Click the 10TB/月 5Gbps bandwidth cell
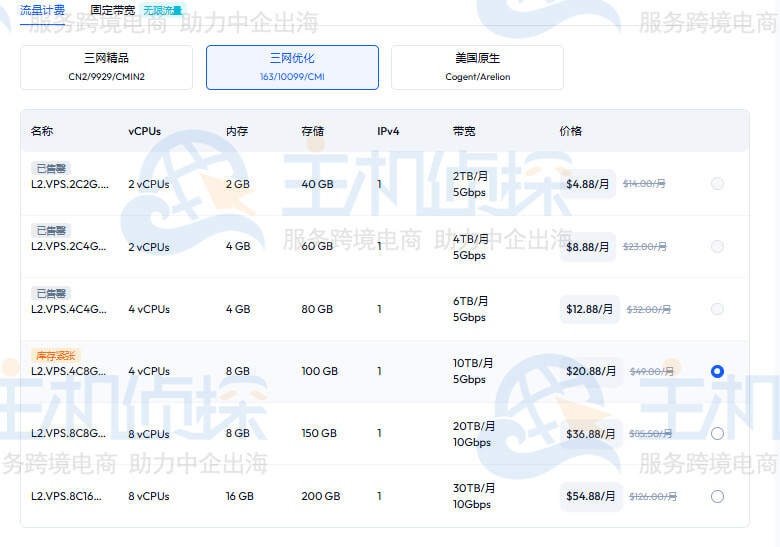Viewport: 780px width, 547px height. point(473,371)
